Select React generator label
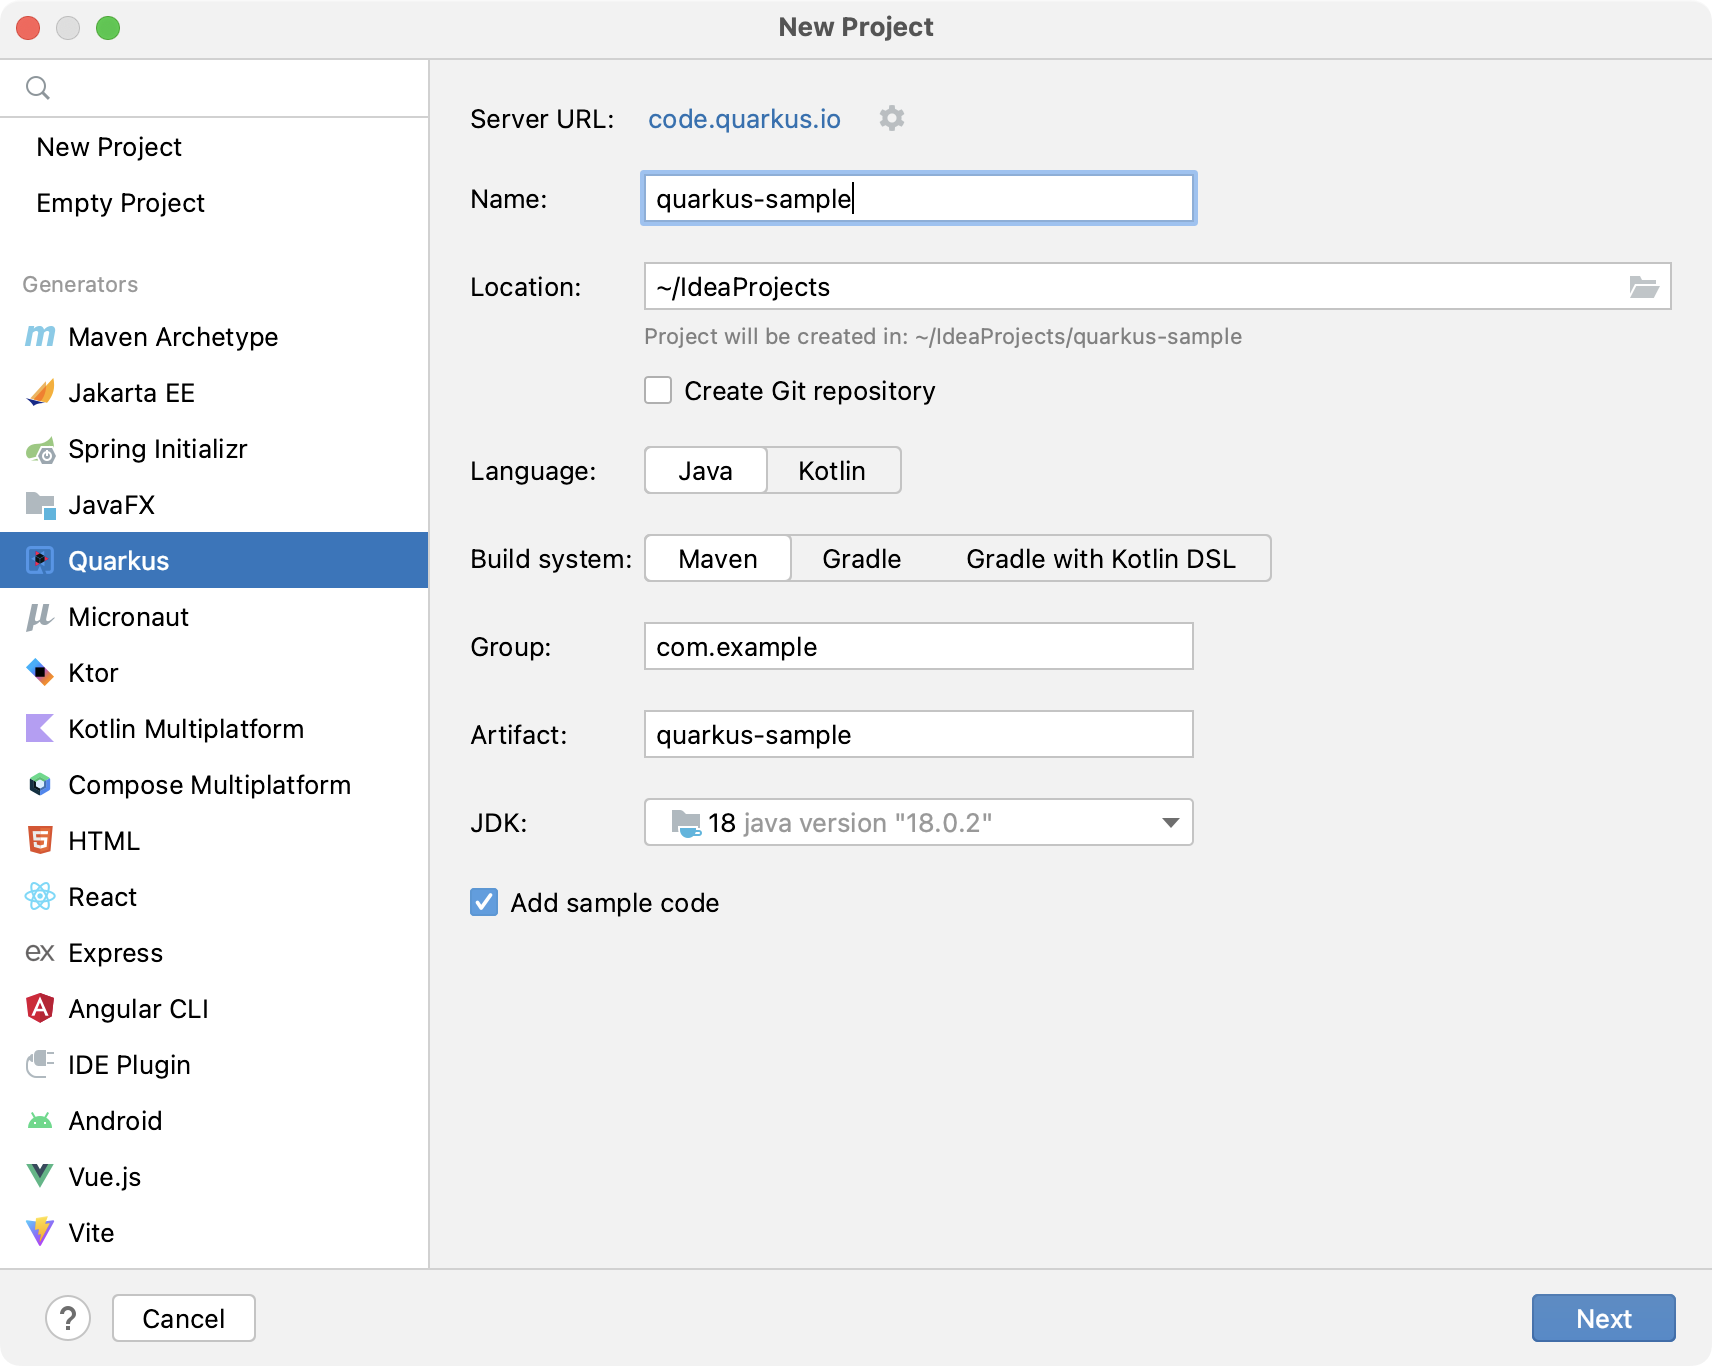Screen dimensions: 1712x1366 (x=102, y=897)
